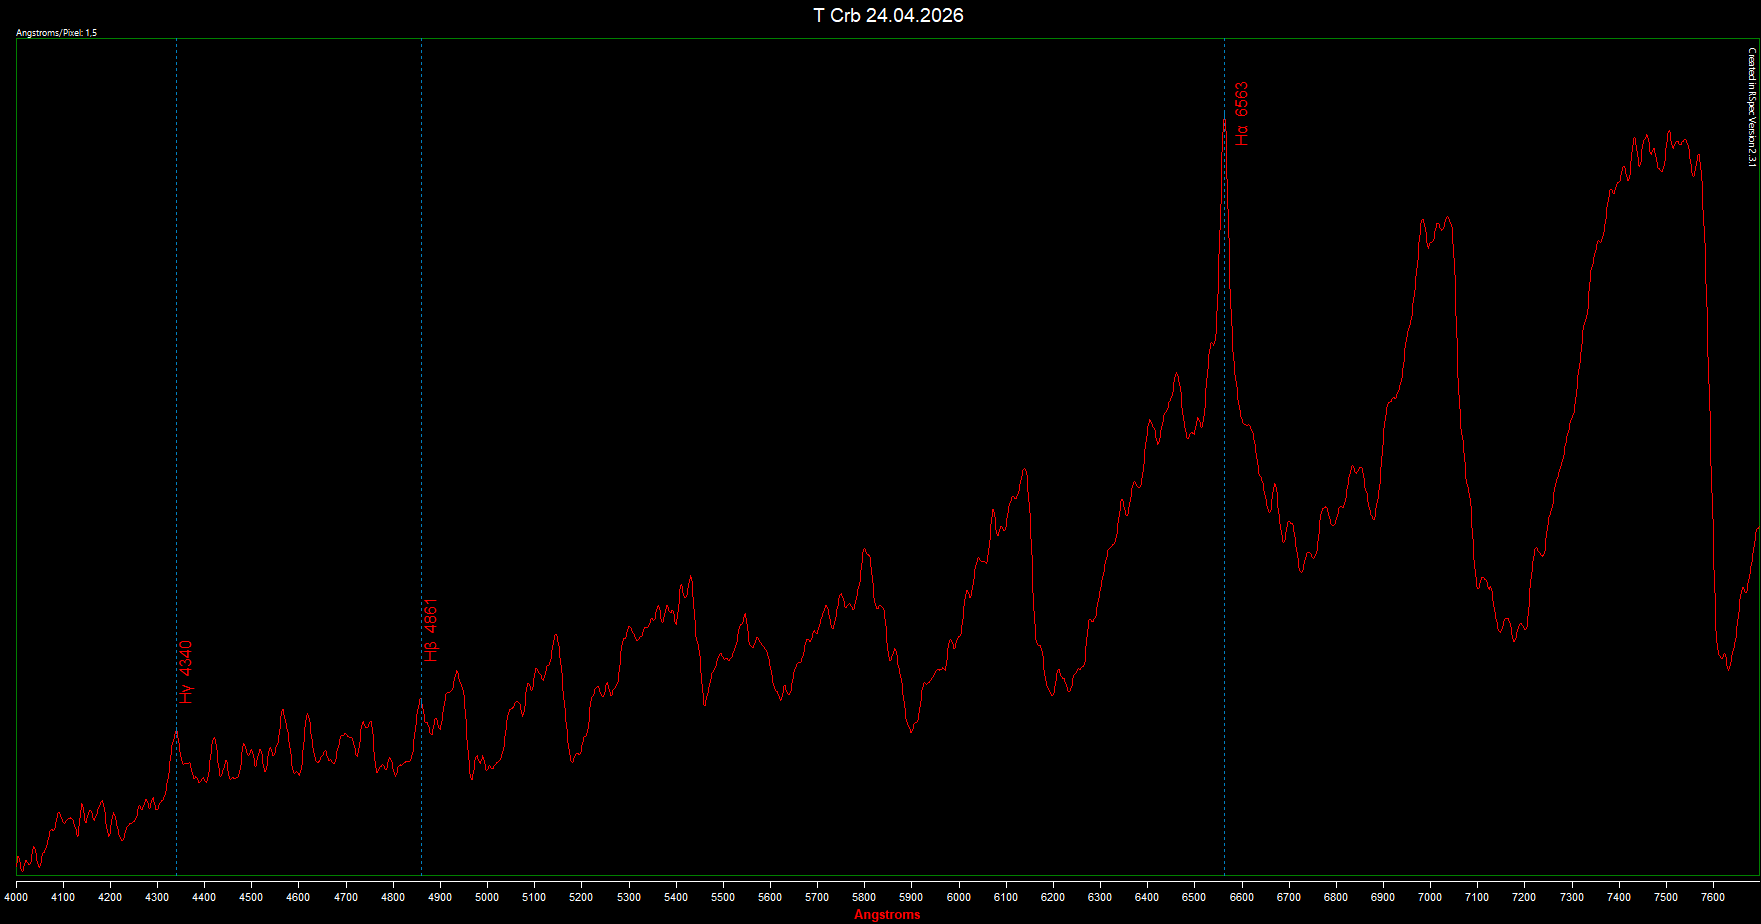Click the red Angstroms x-axis label
This screenshot has height=924, width=1761.
(887, 915)
